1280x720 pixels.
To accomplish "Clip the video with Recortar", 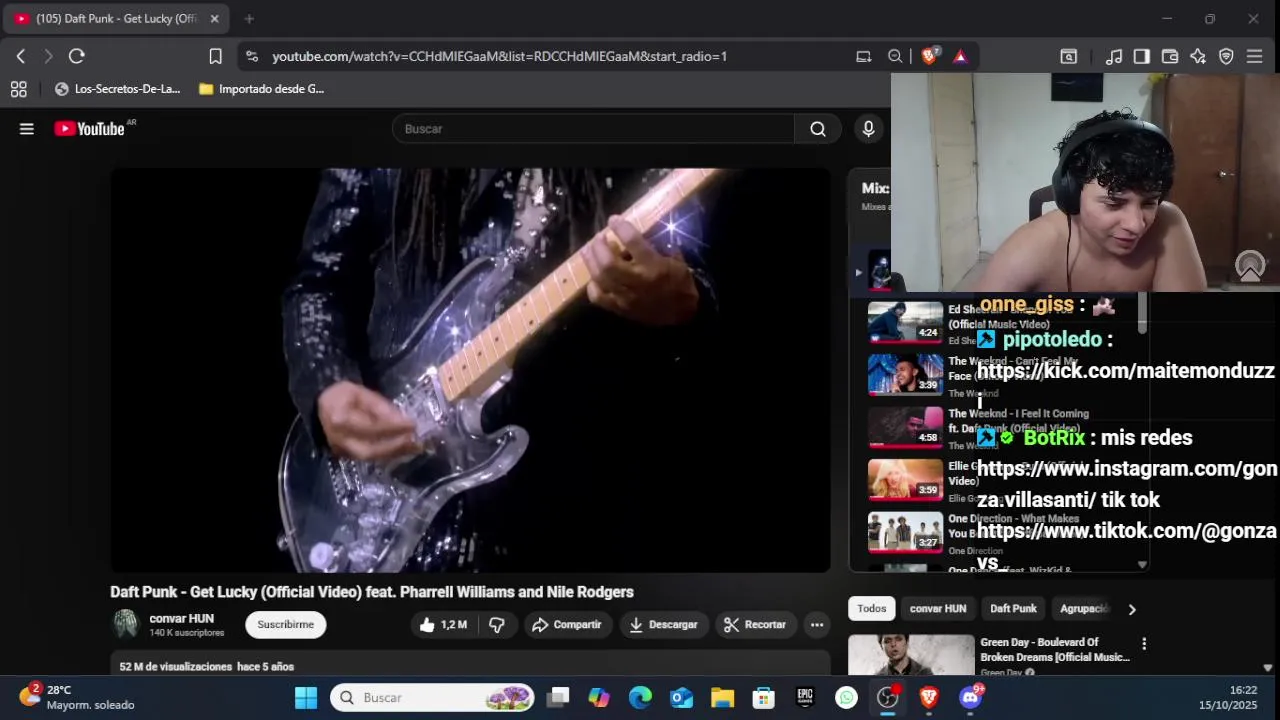I will tap(755, 624).
